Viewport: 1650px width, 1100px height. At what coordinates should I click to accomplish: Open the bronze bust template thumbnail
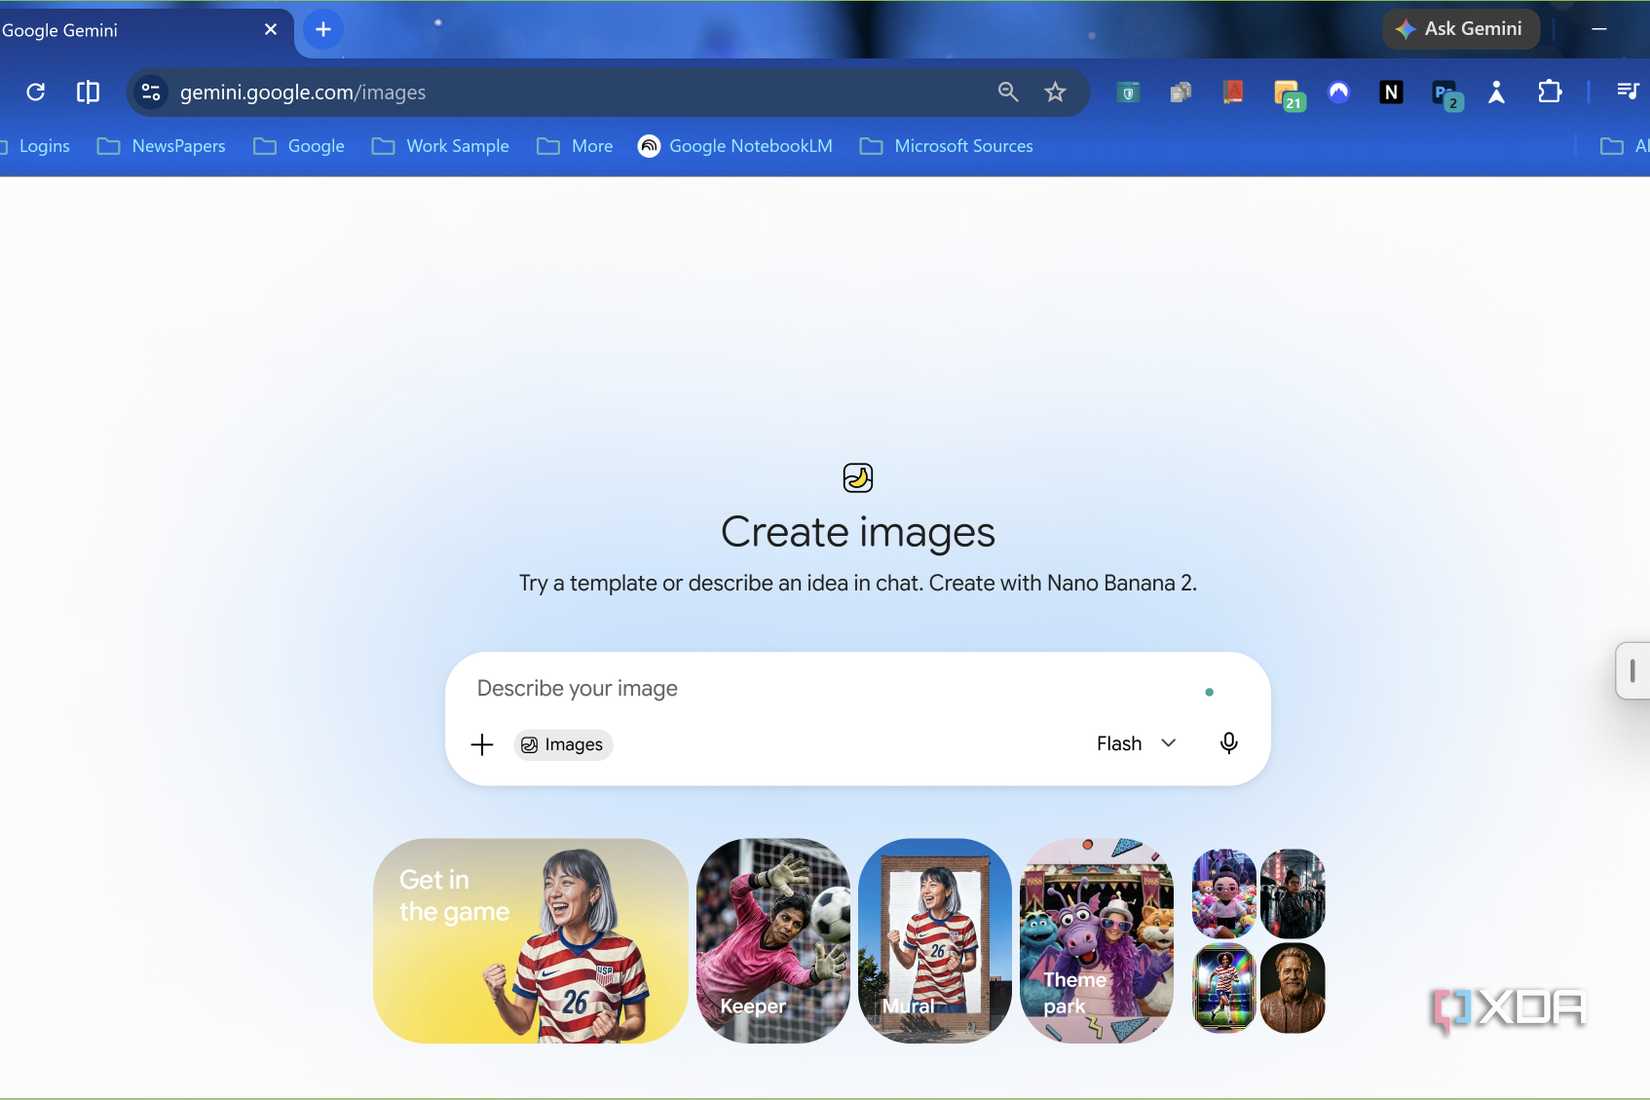click(x=1292, y=988)
